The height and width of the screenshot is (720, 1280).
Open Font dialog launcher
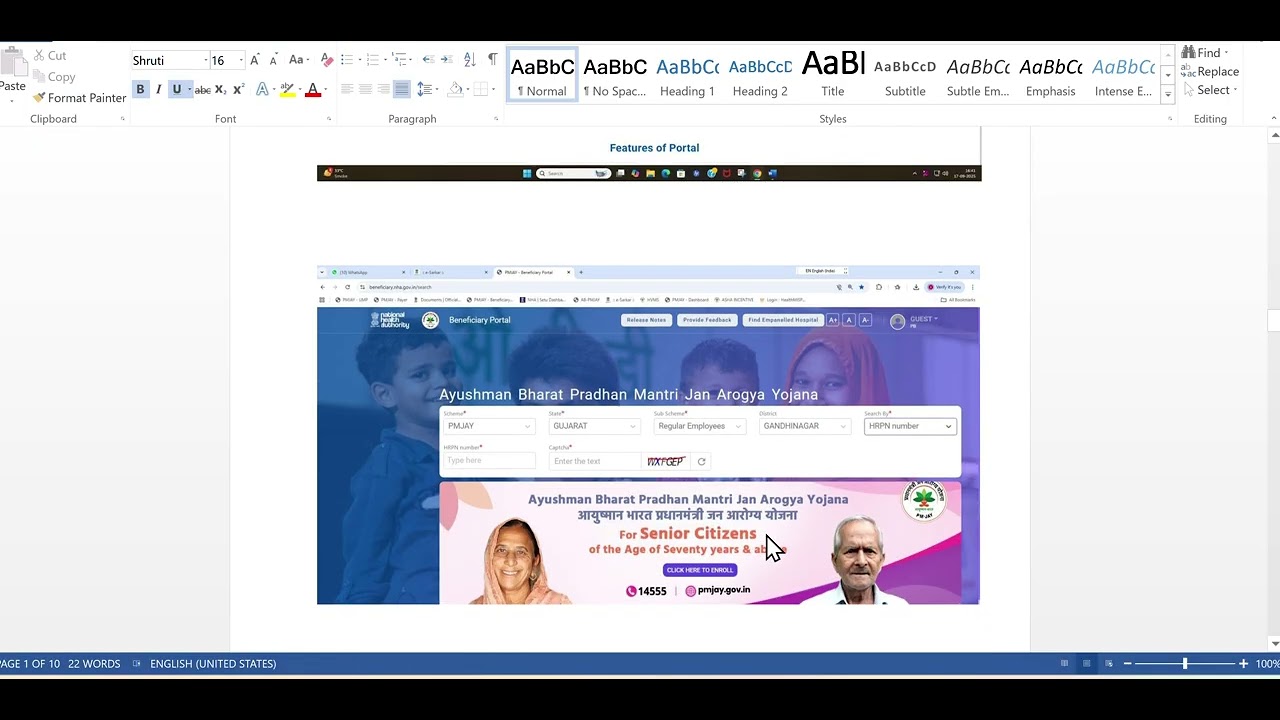[x=329, y=119]
